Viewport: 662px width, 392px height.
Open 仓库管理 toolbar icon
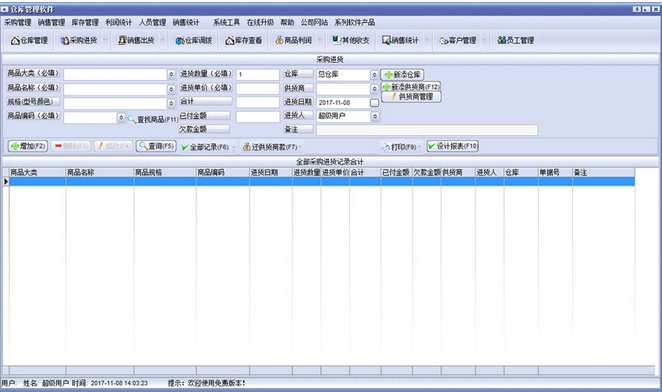[x=29, y=41]
